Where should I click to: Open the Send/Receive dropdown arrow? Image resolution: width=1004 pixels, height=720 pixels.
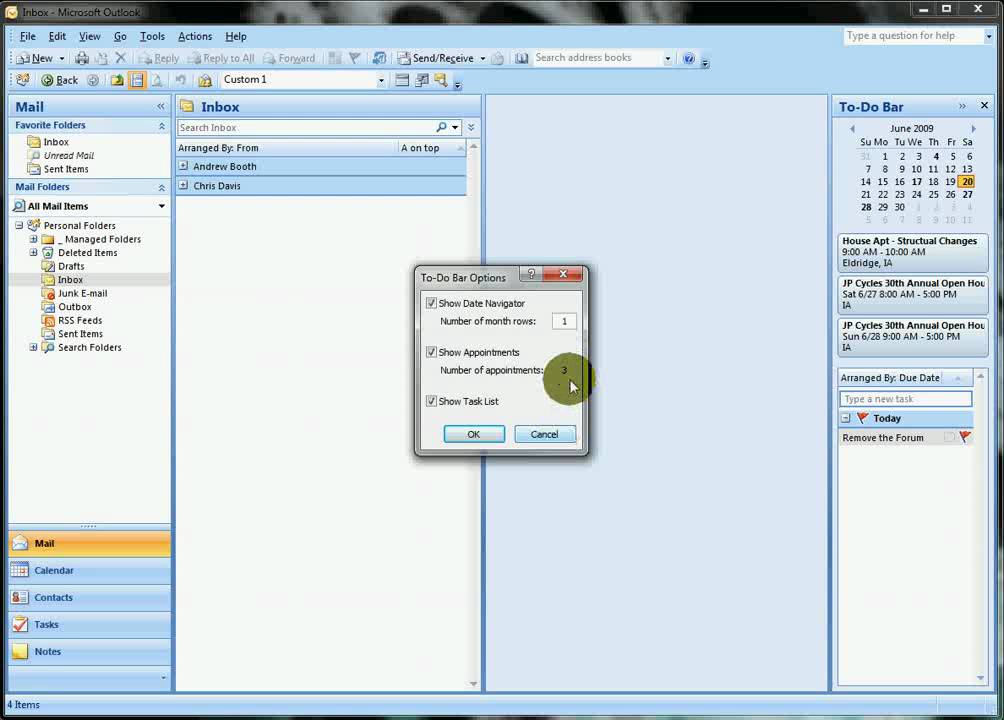483,58
